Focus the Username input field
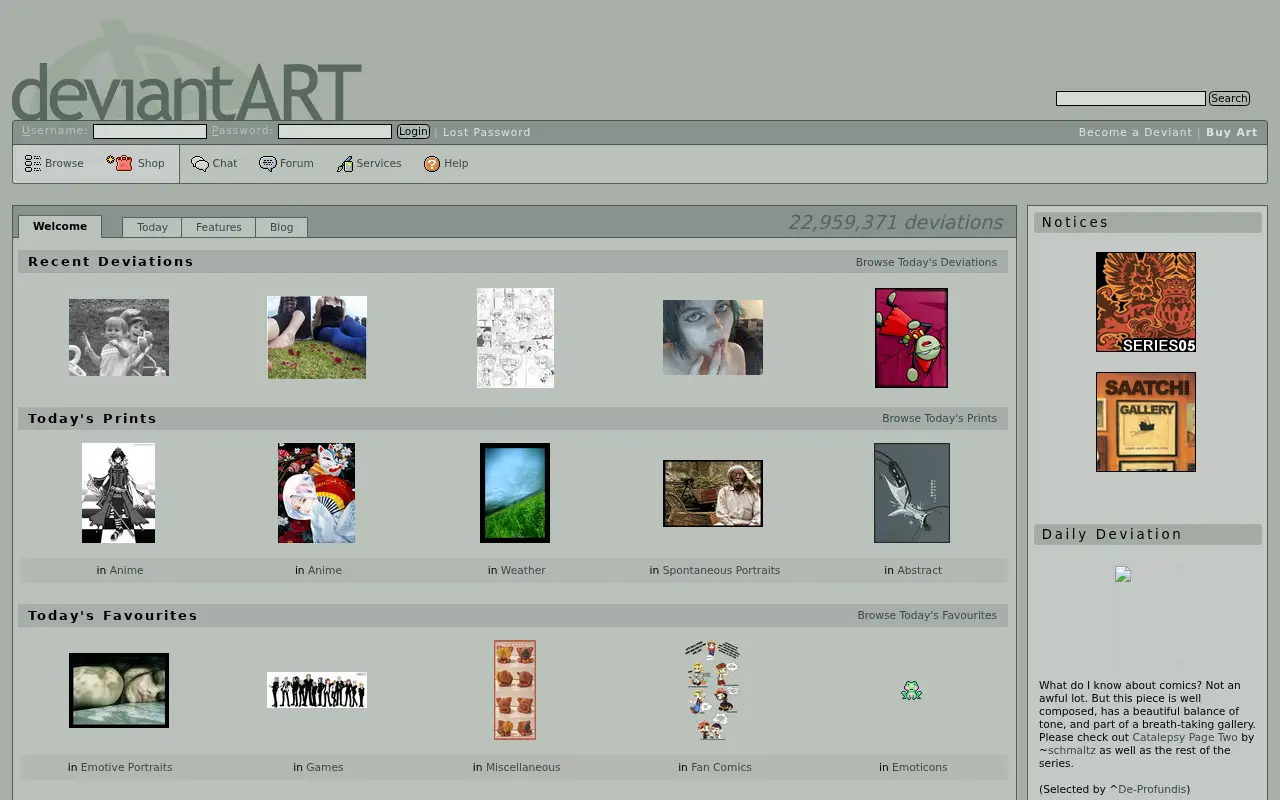This screenshot has width=1280, height=800. pyautogui.click(x=150, y=131)
